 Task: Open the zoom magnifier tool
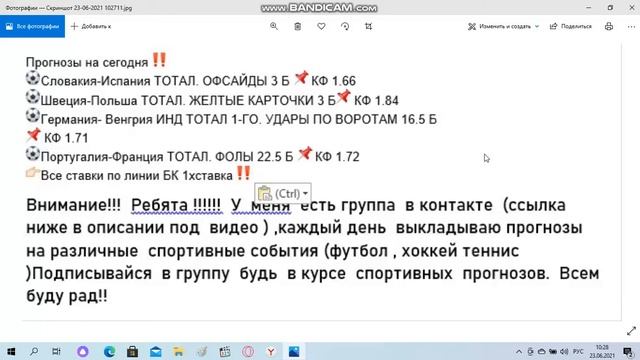tap(274, 26)
